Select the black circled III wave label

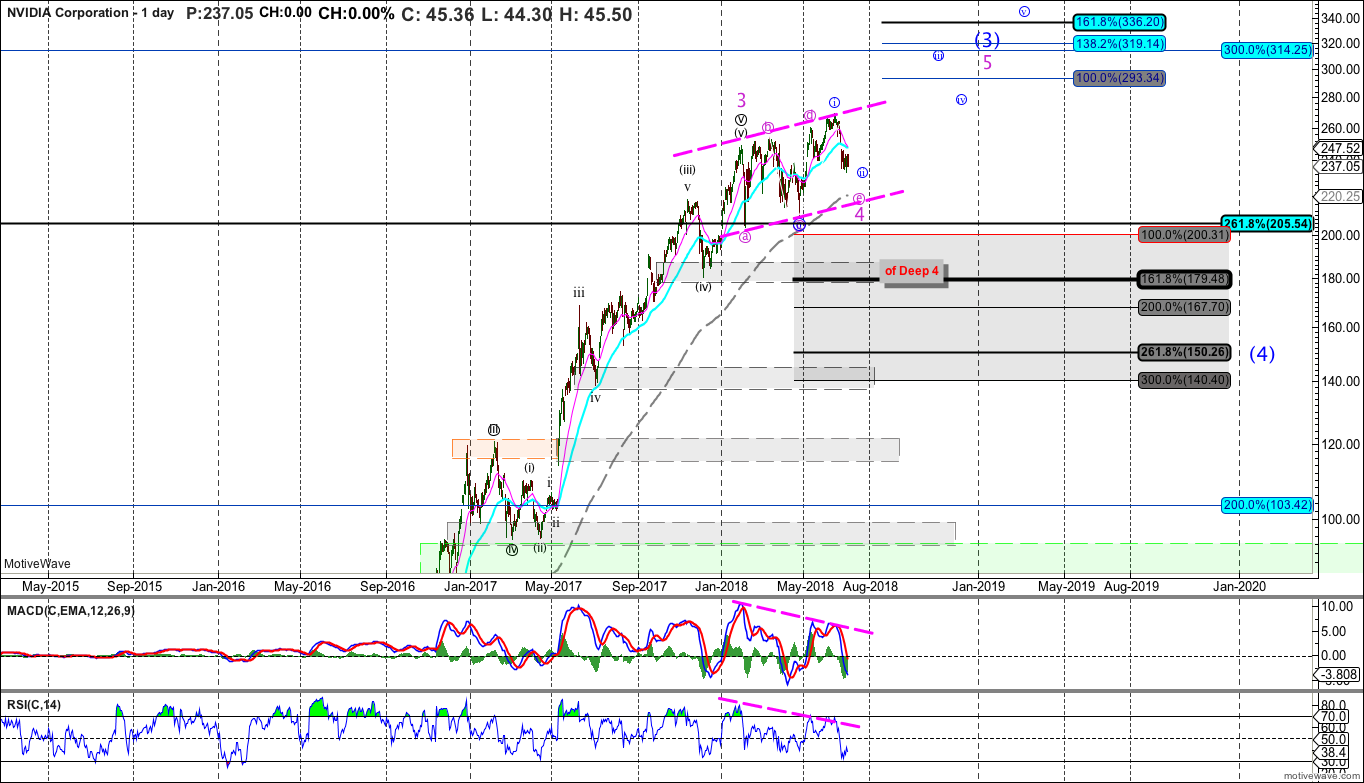pos(494,430)
